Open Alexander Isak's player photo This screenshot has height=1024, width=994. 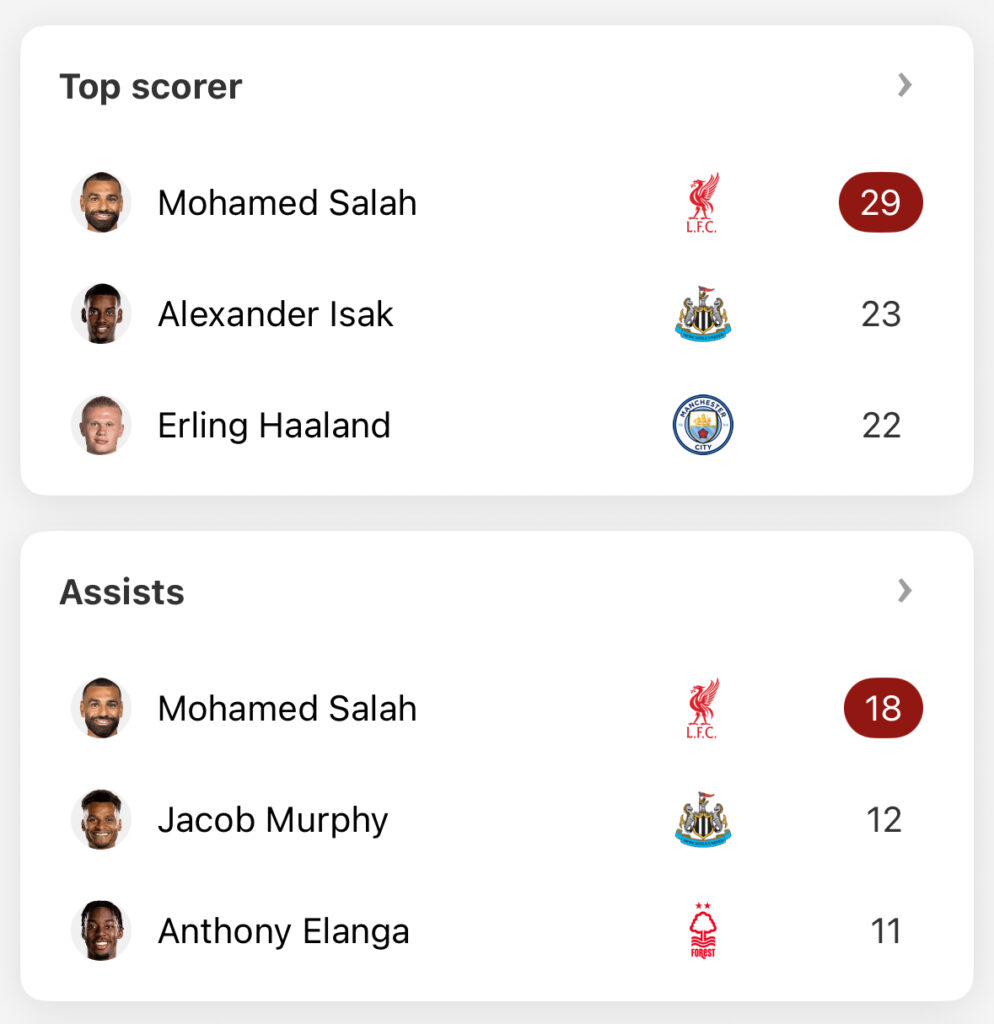(x=101, y=313)
